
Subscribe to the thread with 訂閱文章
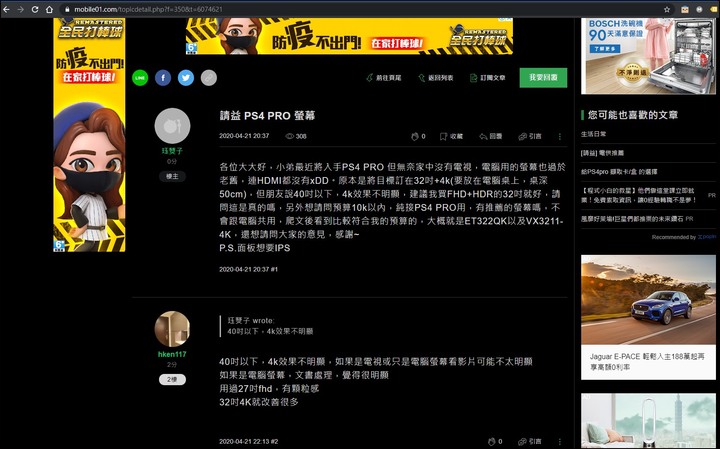tap(488, 78)
